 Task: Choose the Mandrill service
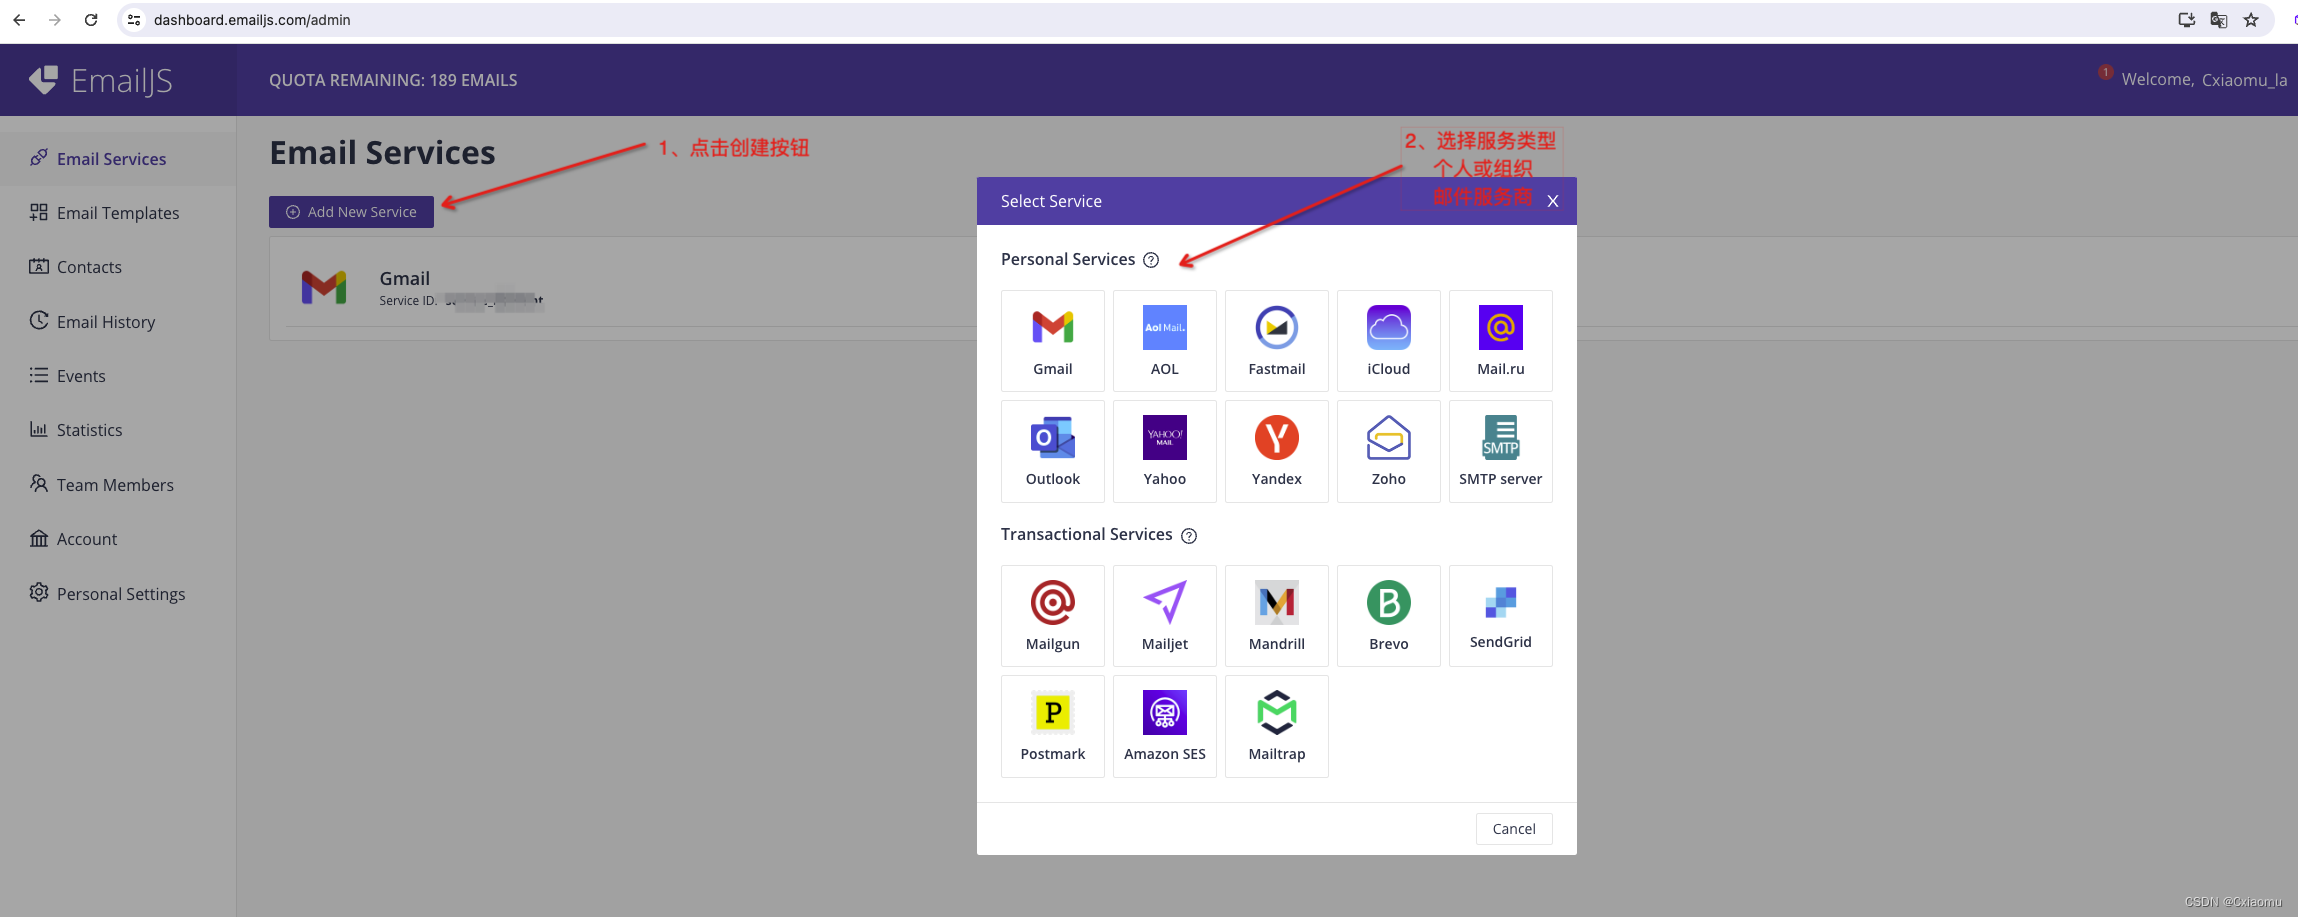1276,615
